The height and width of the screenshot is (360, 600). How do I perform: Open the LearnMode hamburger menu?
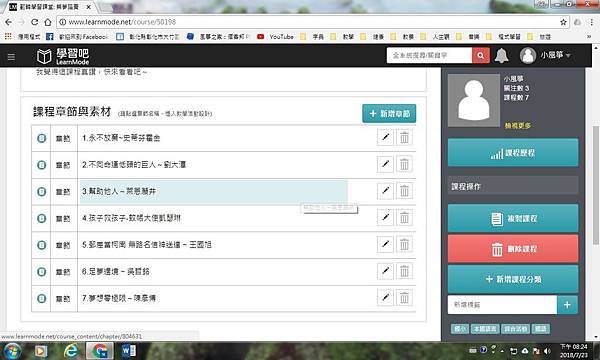pyautogui.click(x=11, y=57)
